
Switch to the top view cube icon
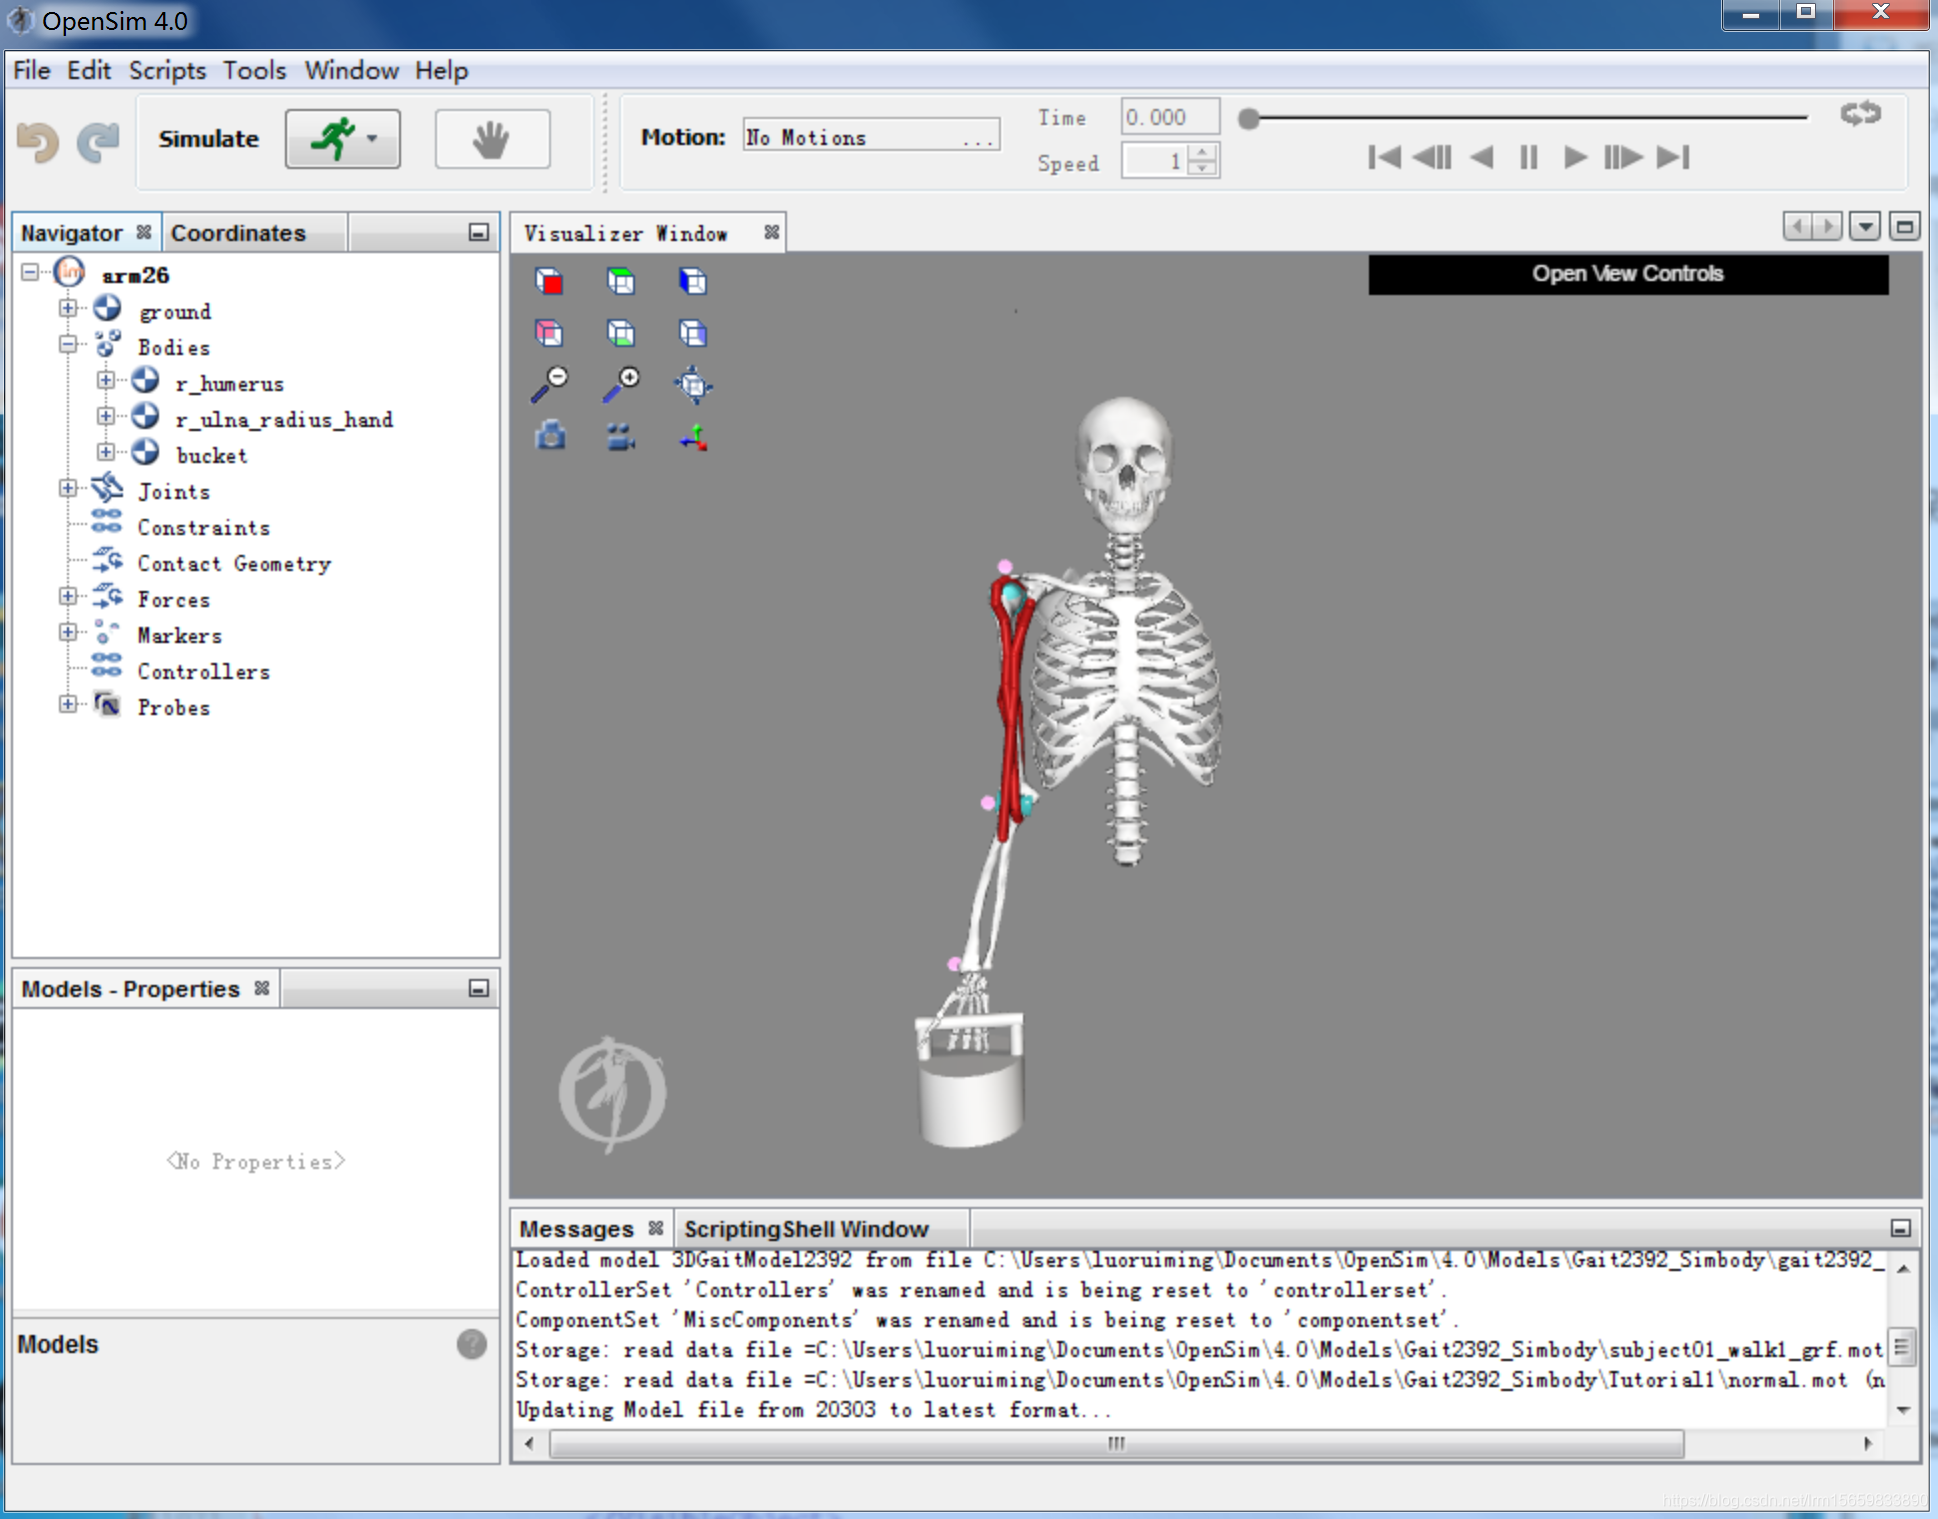[621, 282]
